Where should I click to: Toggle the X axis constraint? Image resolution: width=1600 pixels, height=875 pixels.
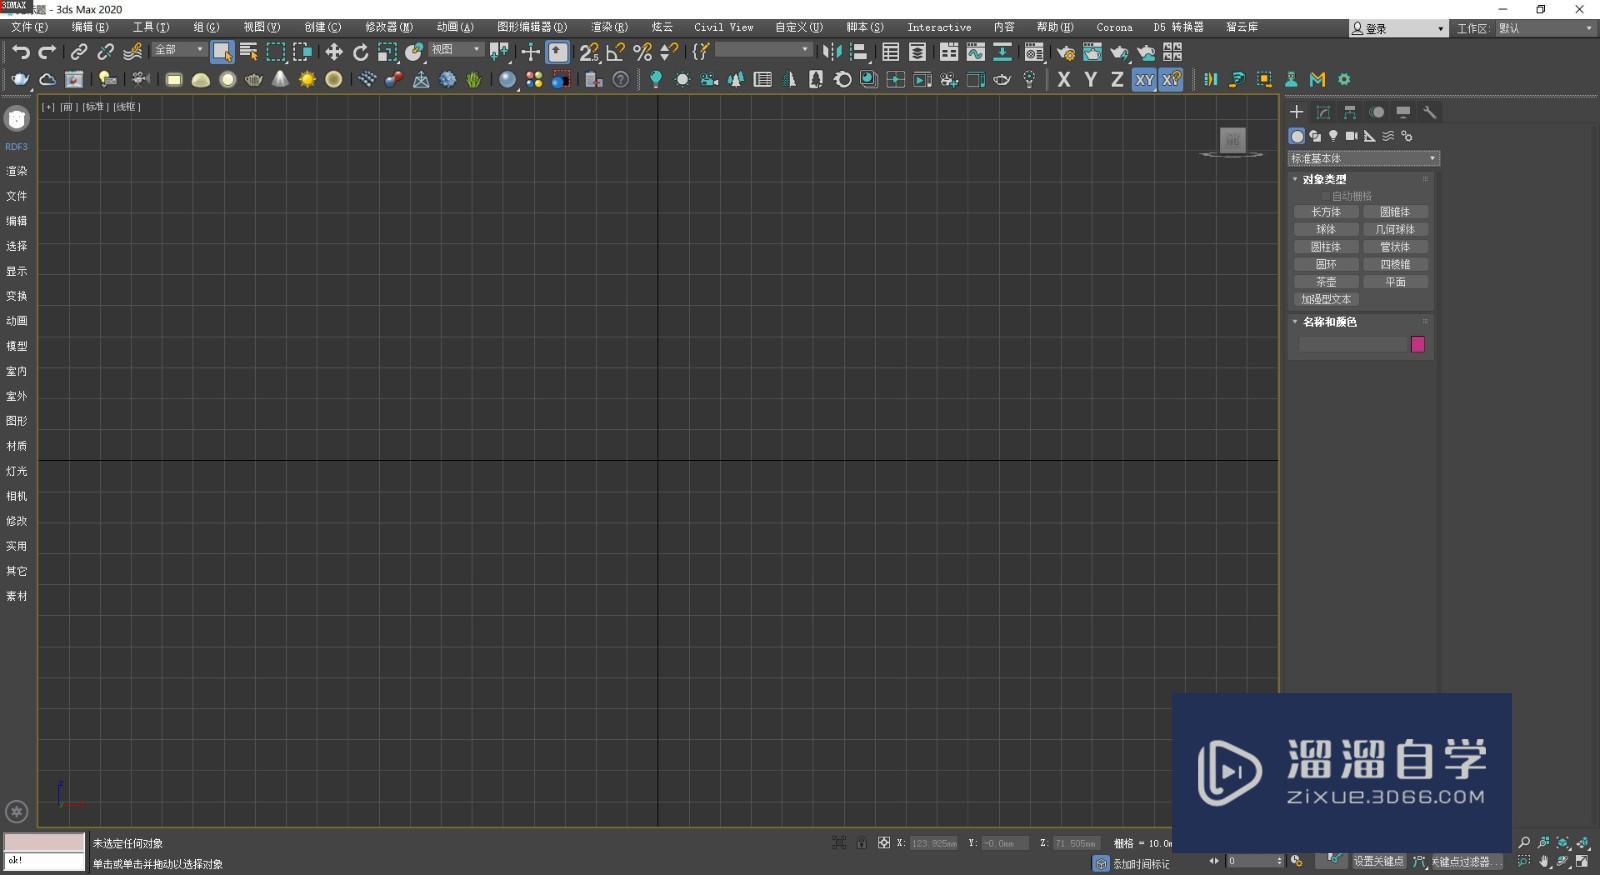[1064, 80]
